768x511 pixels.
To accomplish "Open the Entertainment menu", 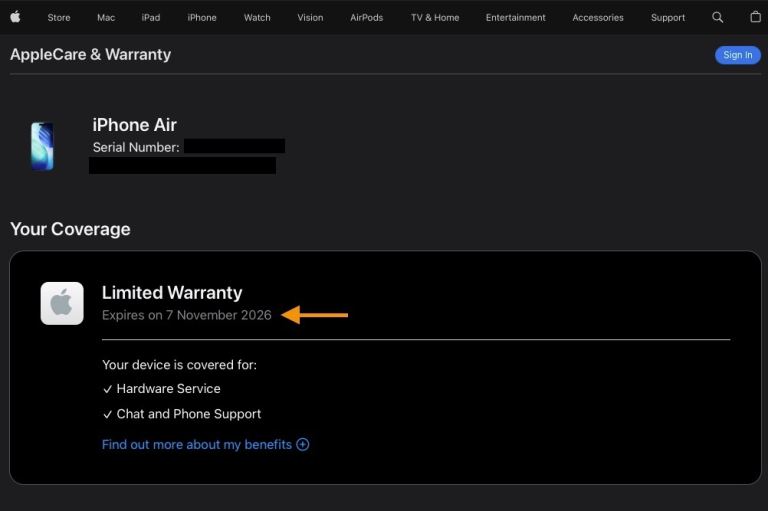I will coord(515,18).
